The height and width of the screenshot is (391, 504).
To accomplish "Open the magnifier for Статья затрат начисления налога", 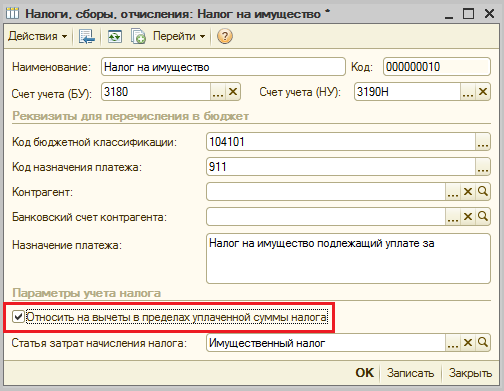I will click(x=483, y=343).
